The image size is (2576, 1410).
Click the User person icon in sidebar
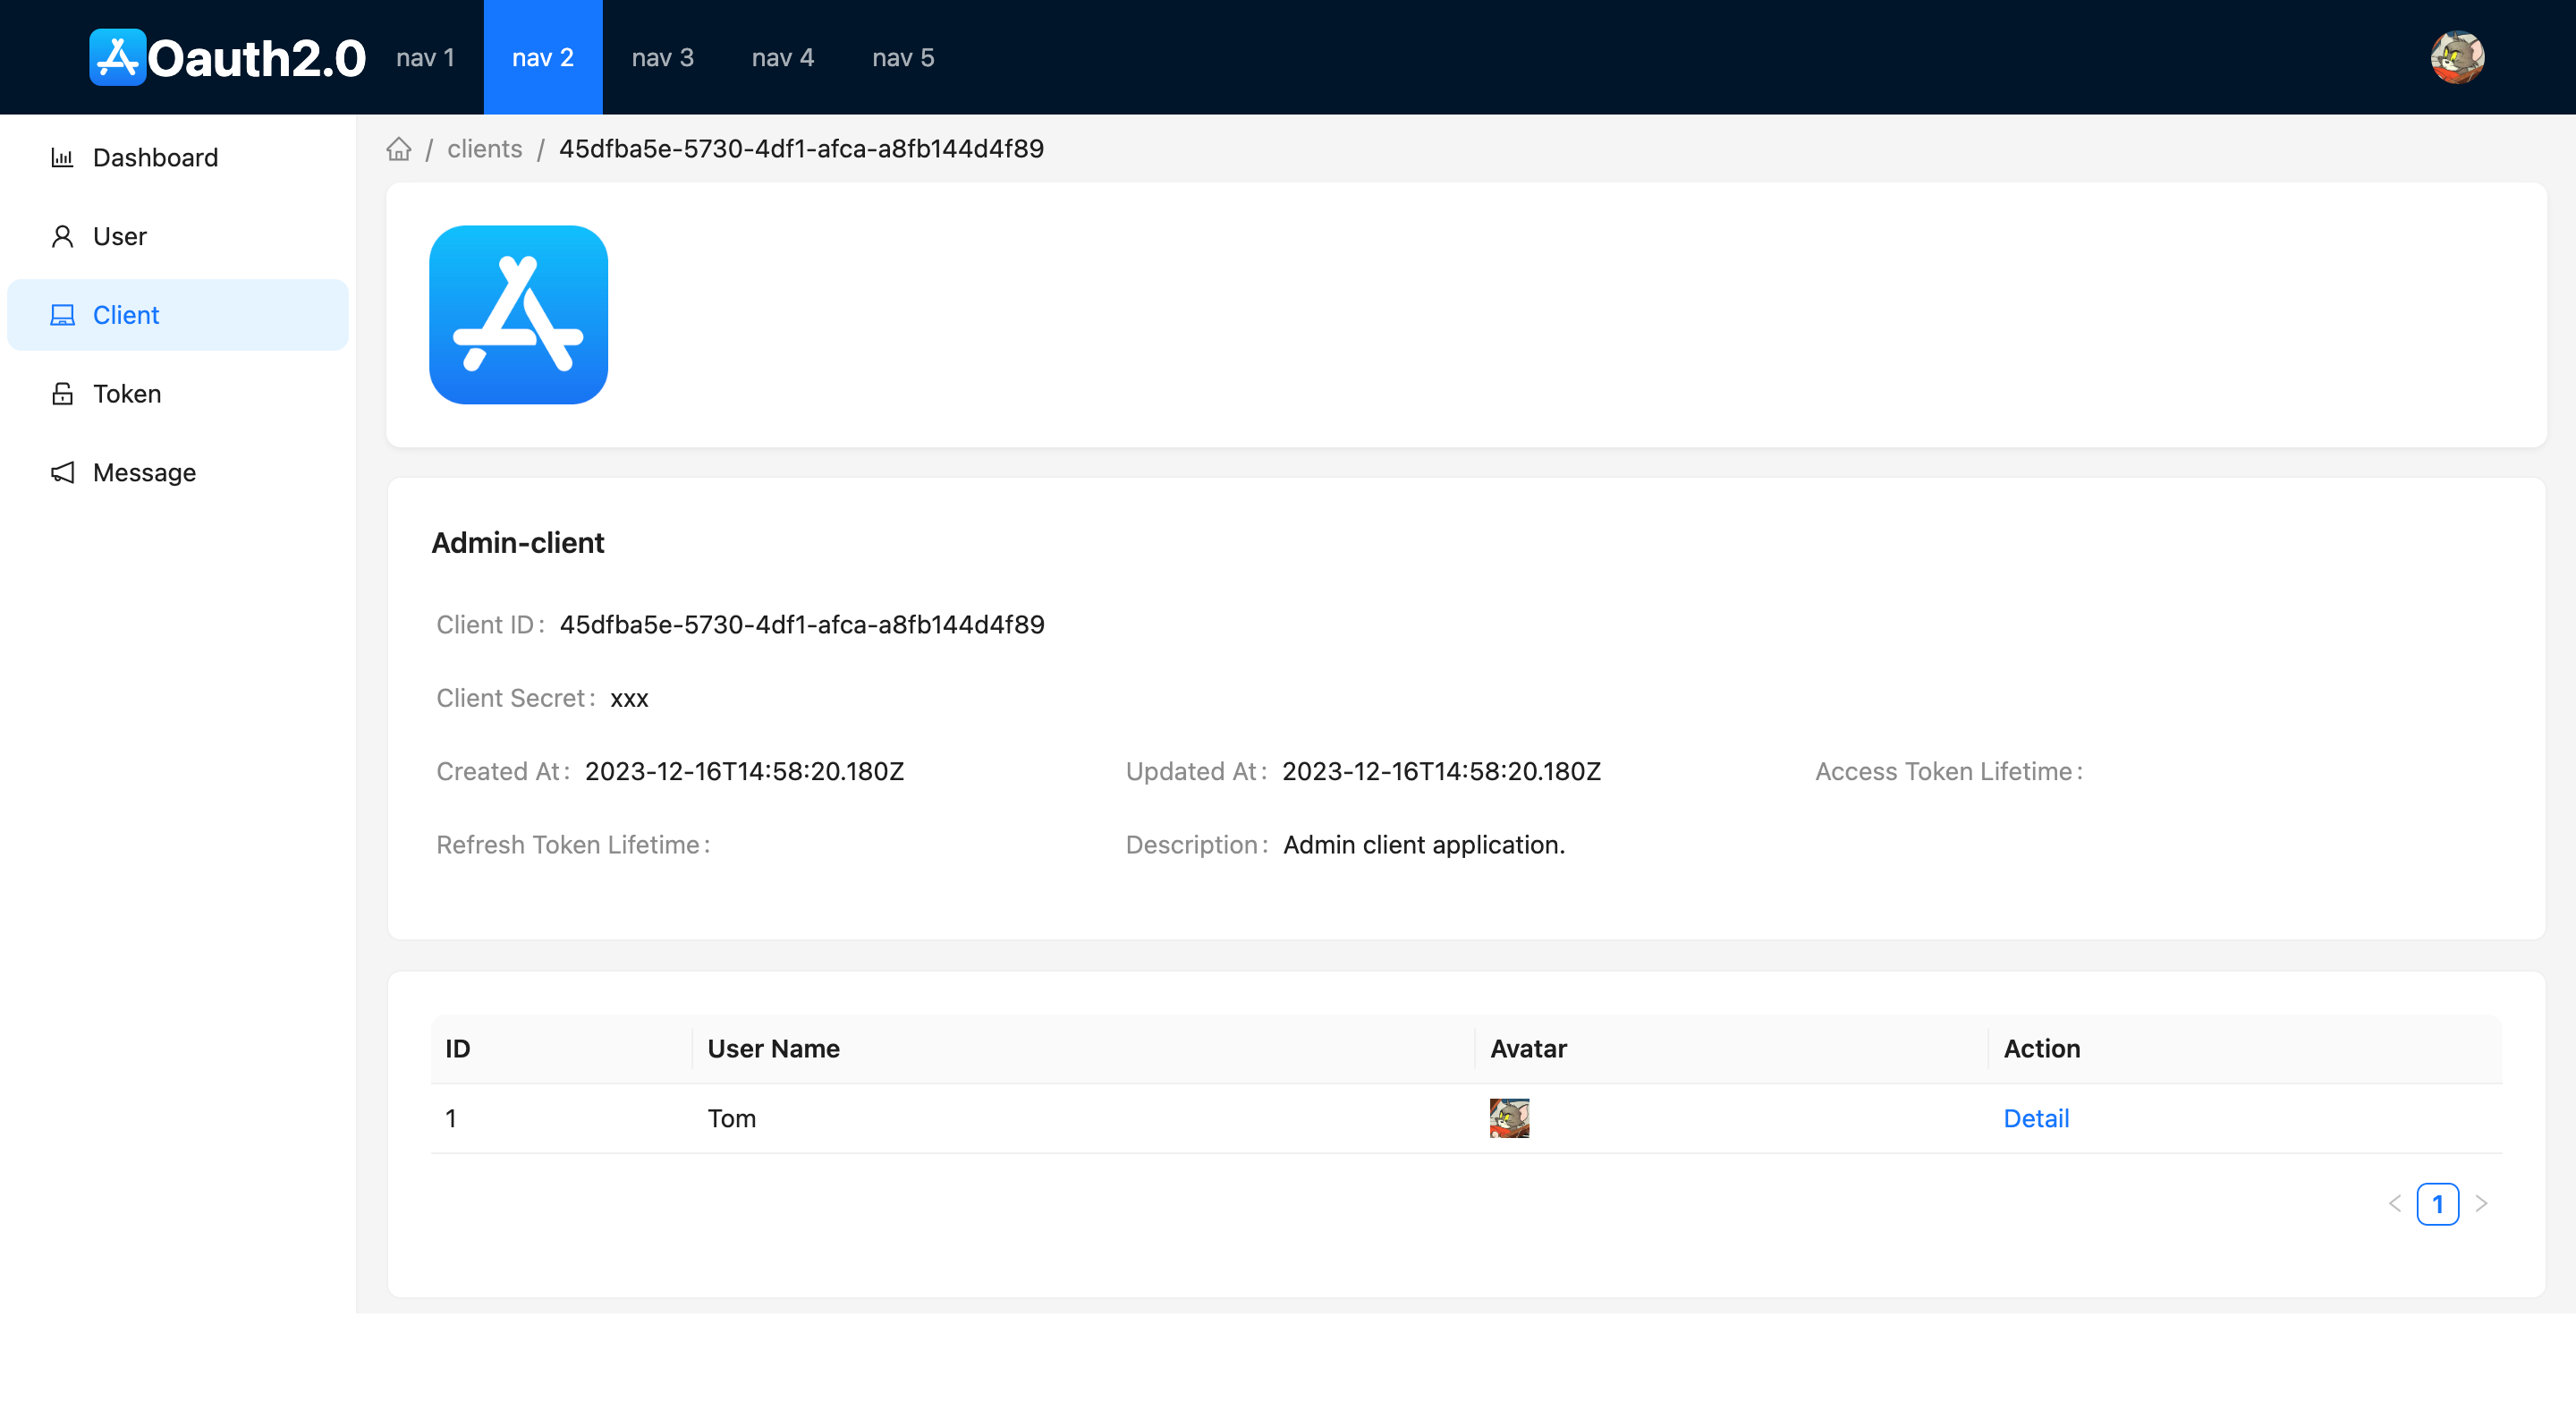[x=62, y=236]
